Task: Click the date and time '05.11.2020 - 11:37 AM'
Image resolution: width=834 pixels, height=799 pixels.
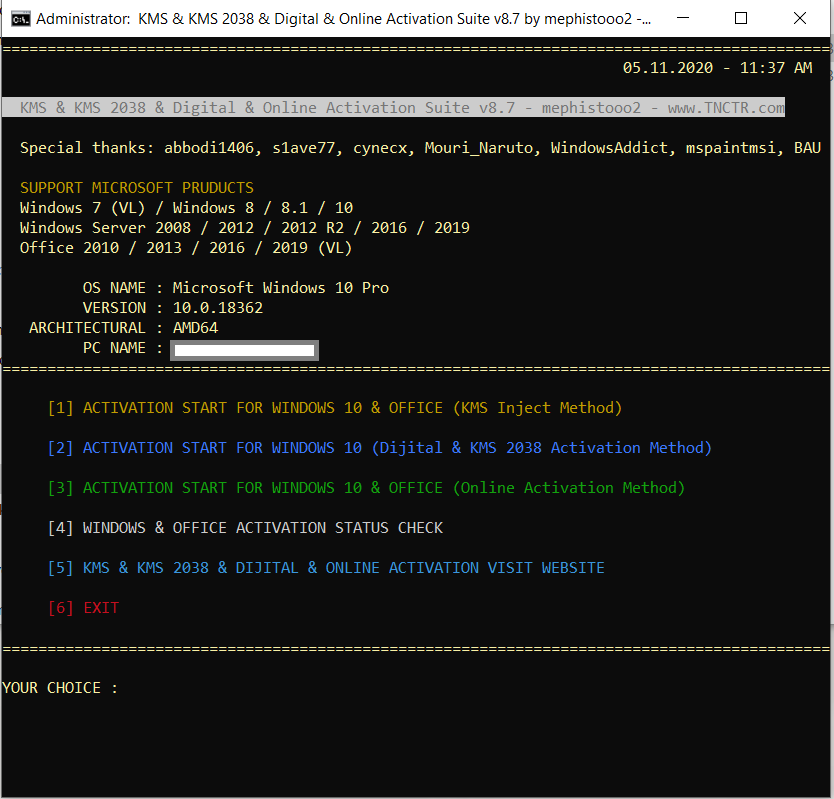Action: pos(718,68)
